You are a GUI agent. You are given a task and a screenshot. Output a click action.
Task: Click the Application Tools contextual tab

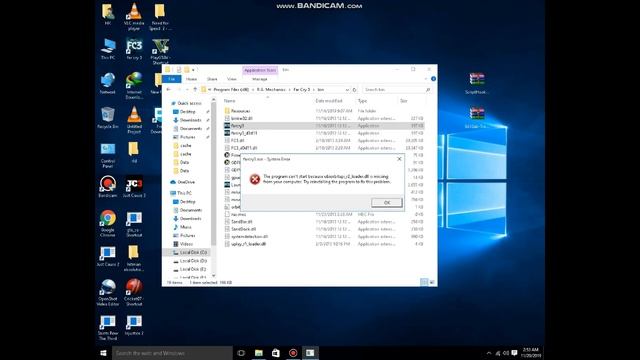[260, 70]
